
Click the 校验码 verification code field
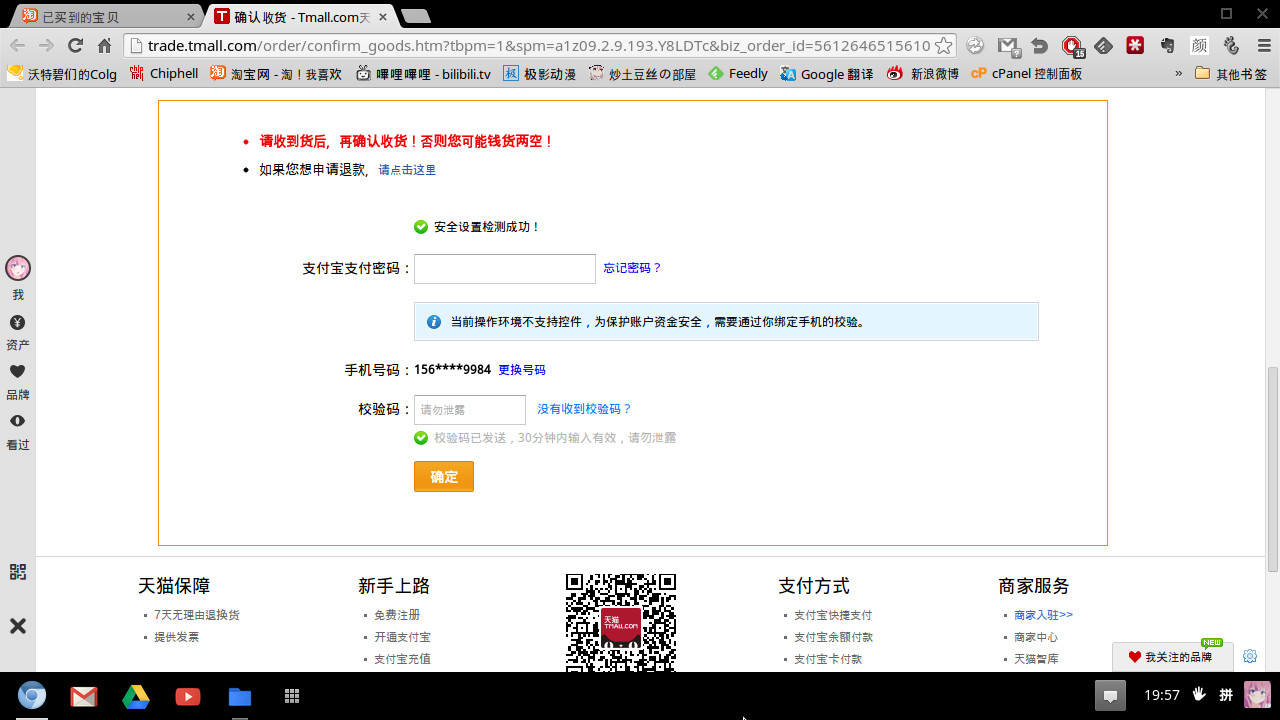[x=469, y=410]
